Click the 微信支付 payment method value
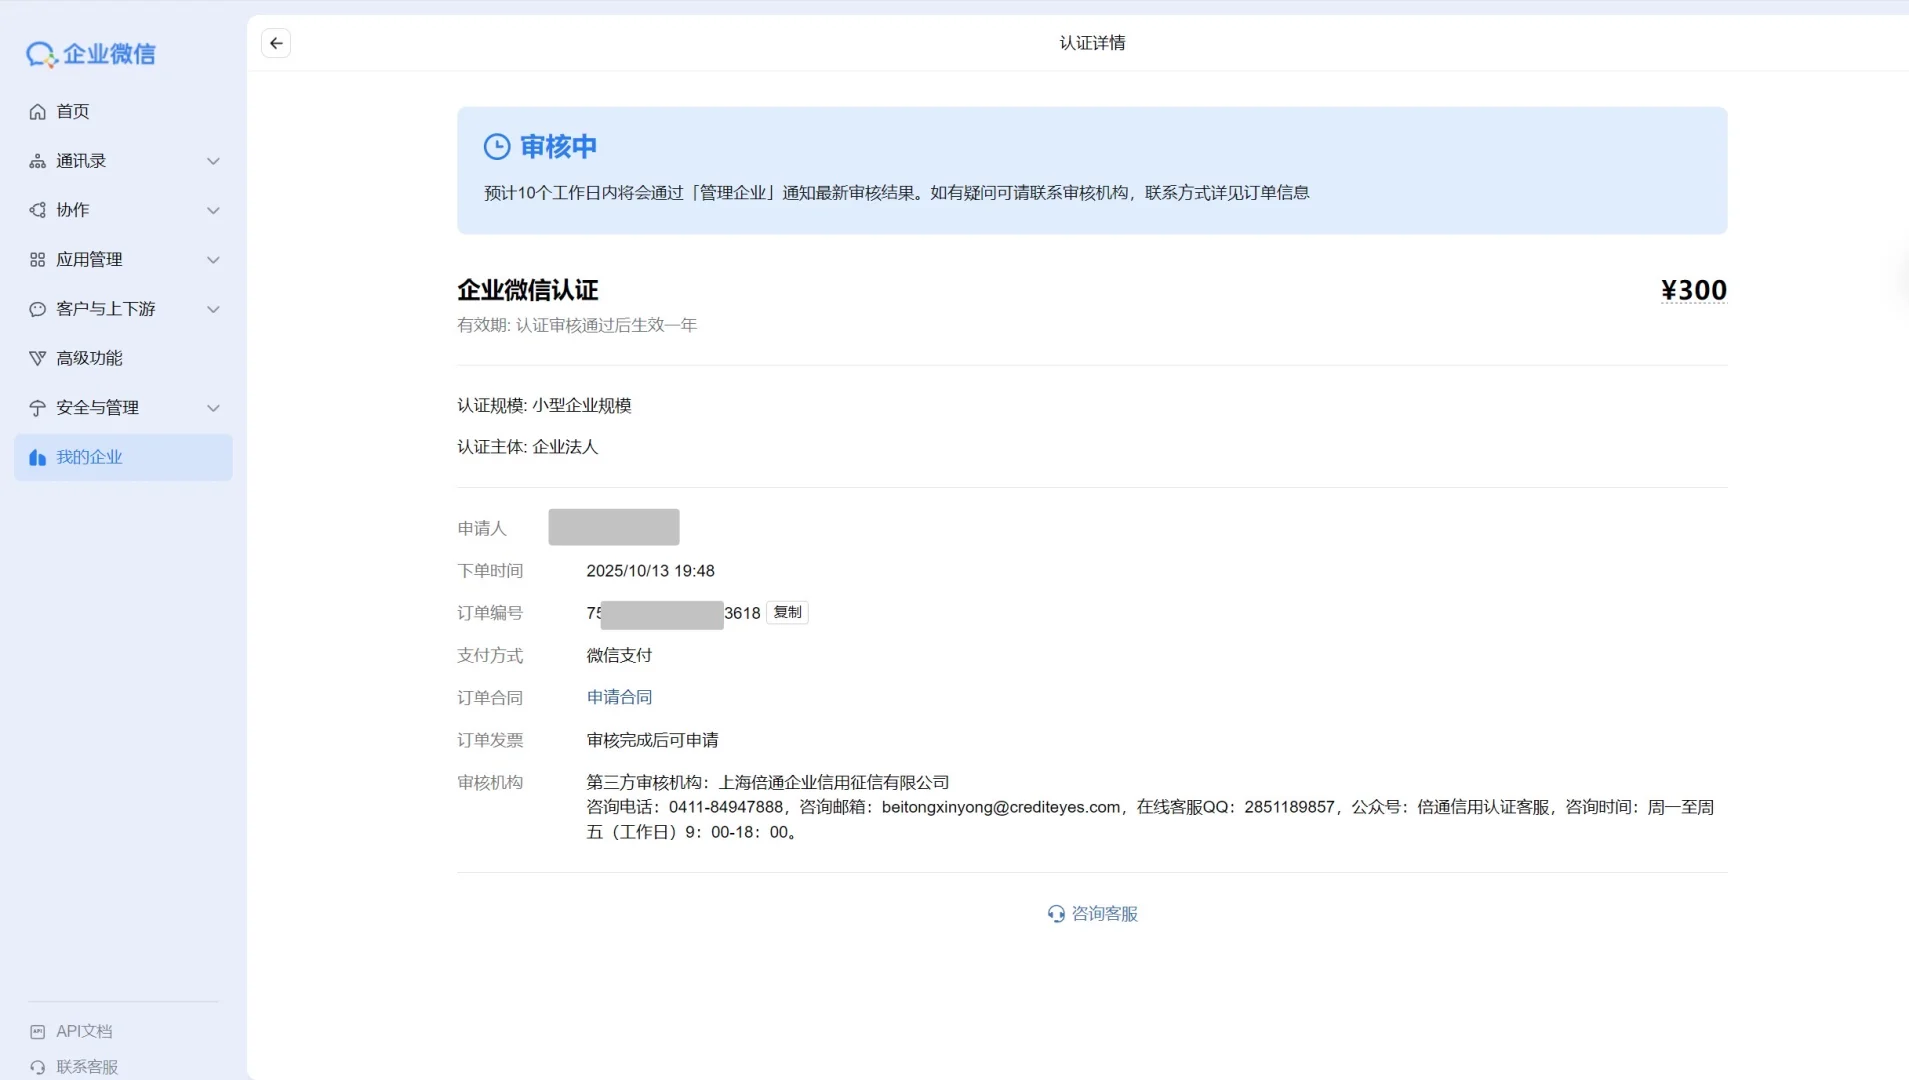The width and height of the screenshot is (1909, 1080). pyautogui.click(x=619, y=656)
